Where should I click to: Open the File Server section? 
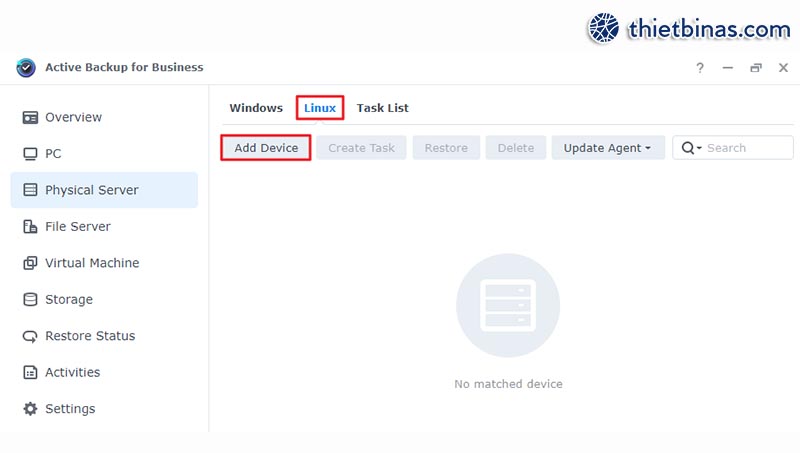(104, 226)
